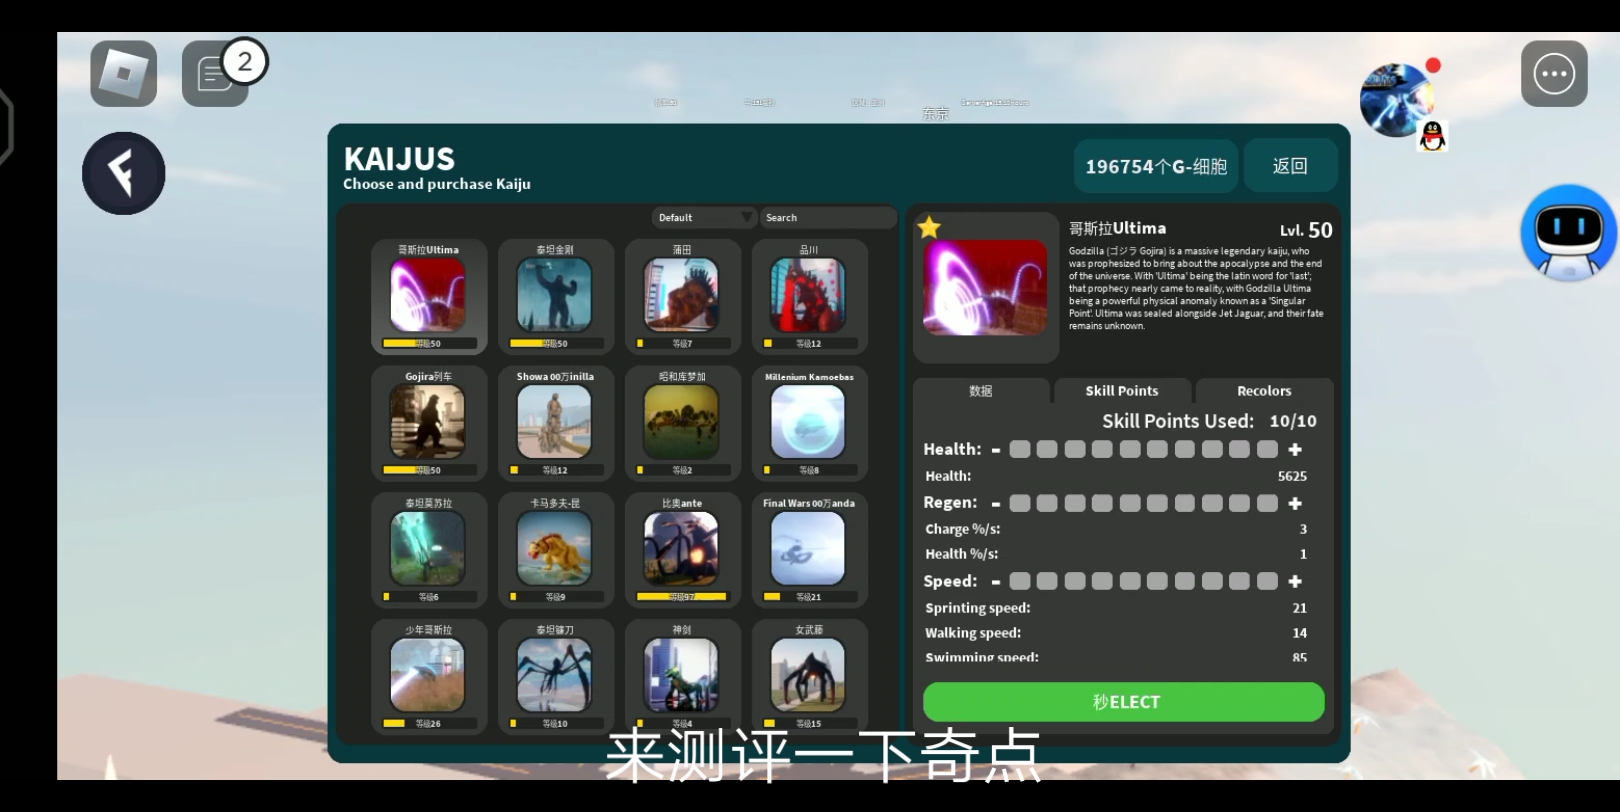Select the 蒲田 kaiju card
The image size is (1620, 812).
coord(682,296)
